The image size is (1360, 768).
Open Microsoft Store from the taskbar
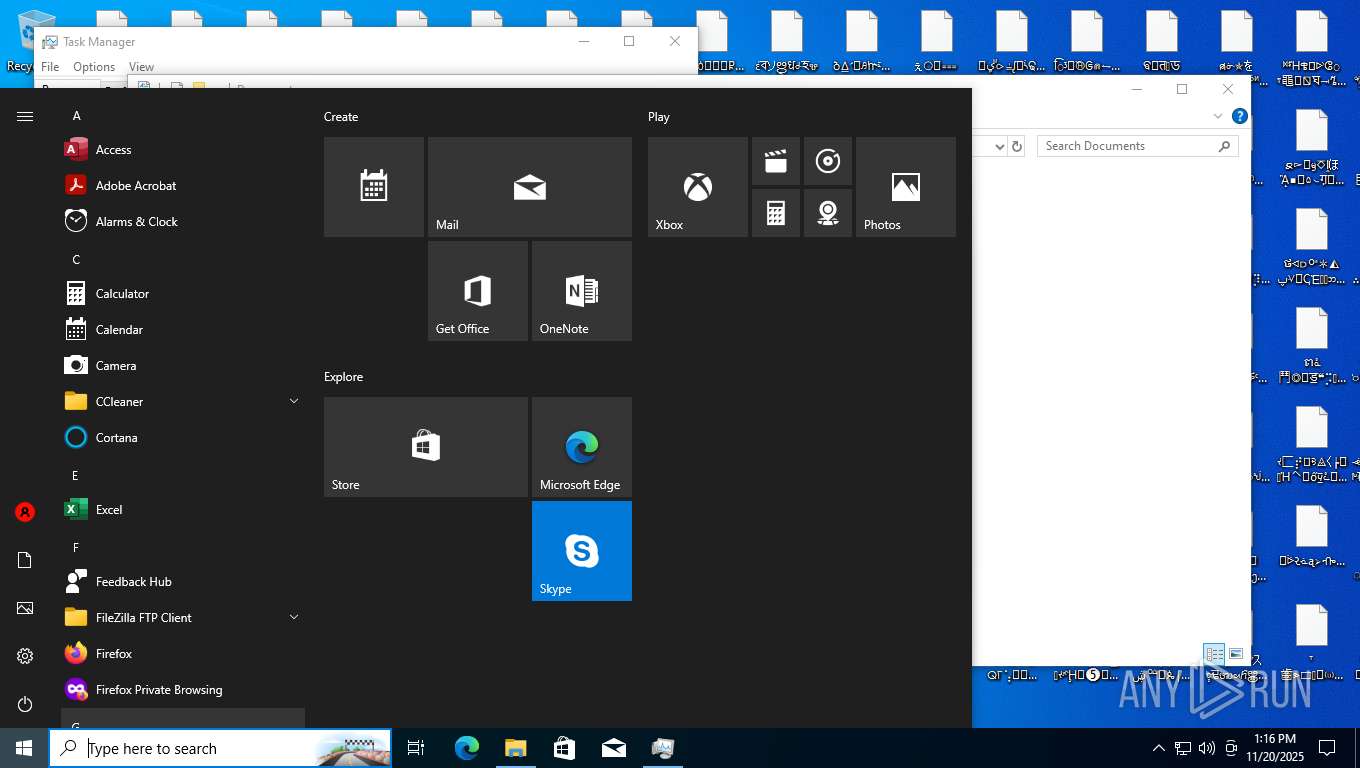pos(564,748)
